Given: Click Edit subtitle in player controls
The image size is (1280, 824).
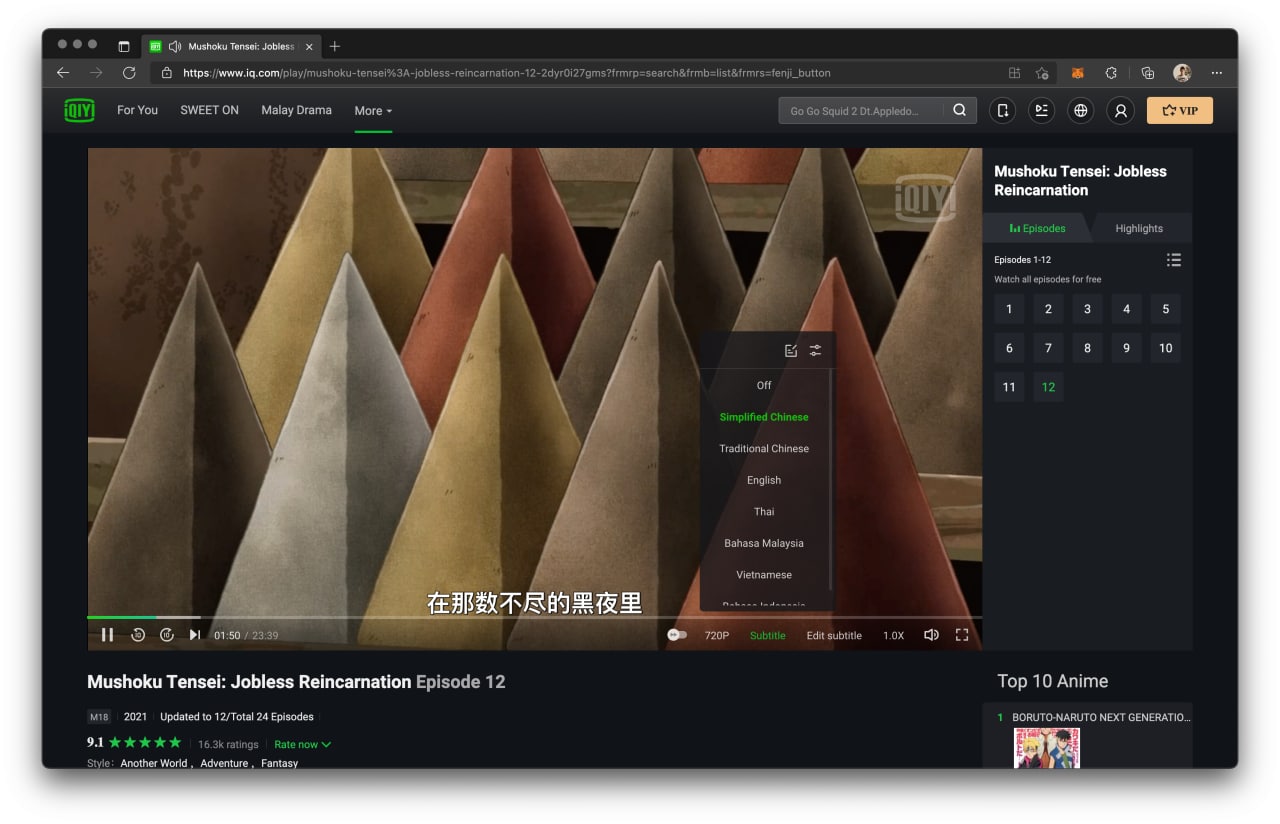Looking at the screenshot, I should [x=834, y=636].
